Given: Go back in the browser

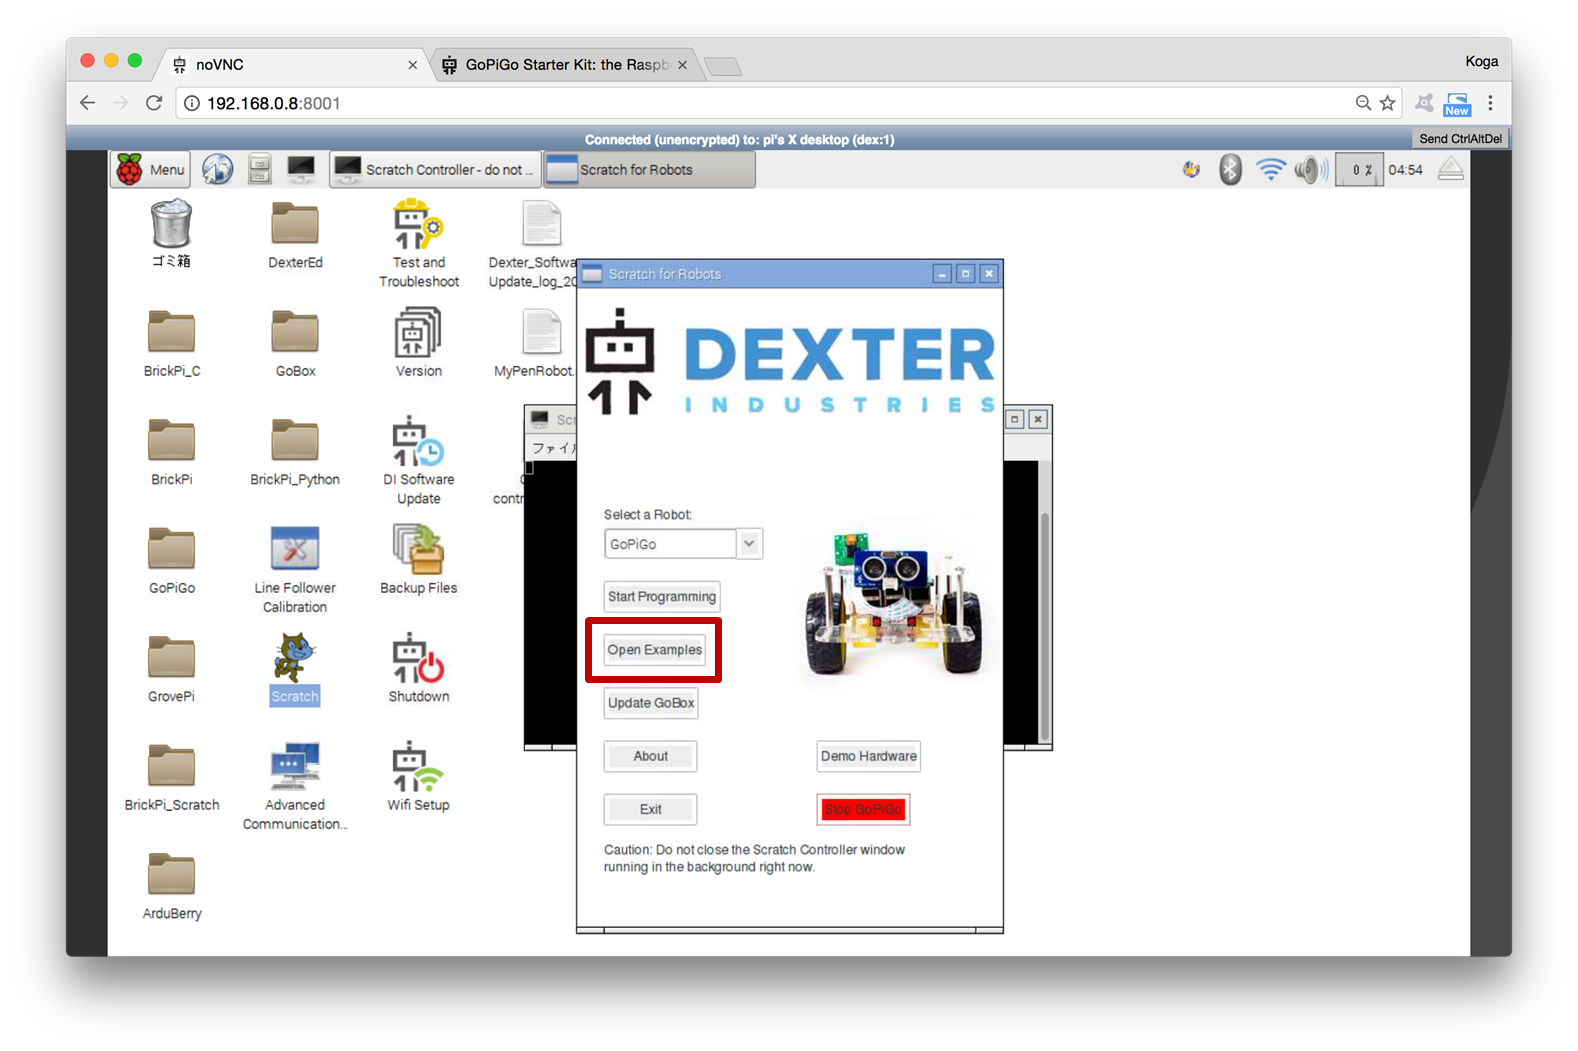Looking at the screenshot, I should (x=88, y=103).
